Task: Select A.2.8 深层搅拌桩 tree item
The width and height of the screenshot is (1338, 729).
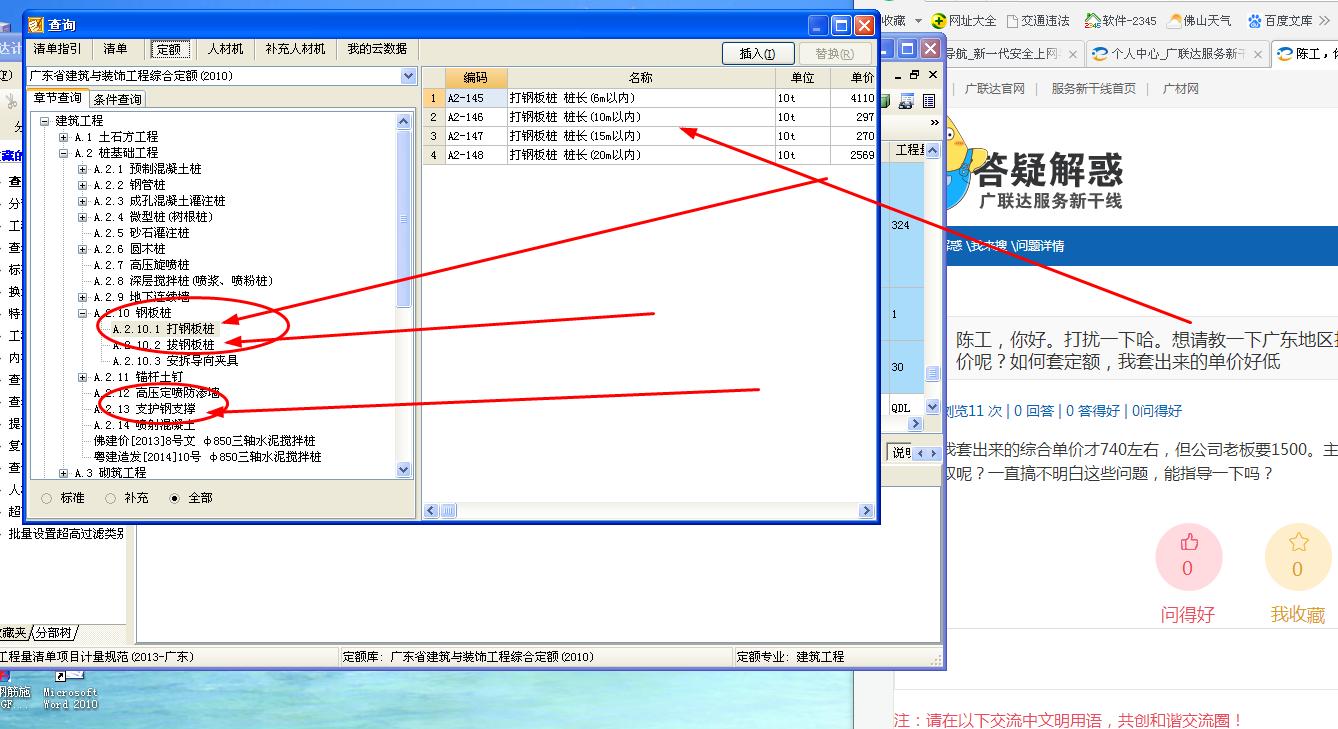Action: click(x=183, y=281)
